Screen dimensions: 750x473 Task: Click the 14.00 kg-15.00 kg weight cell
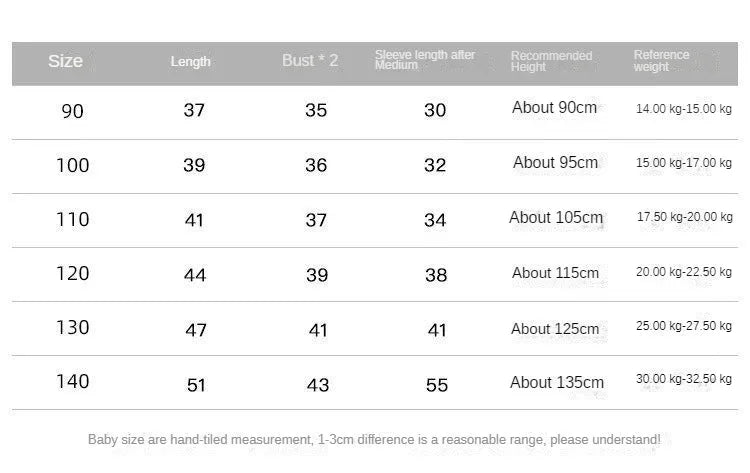pyautogui.click(x=684, y=109)
